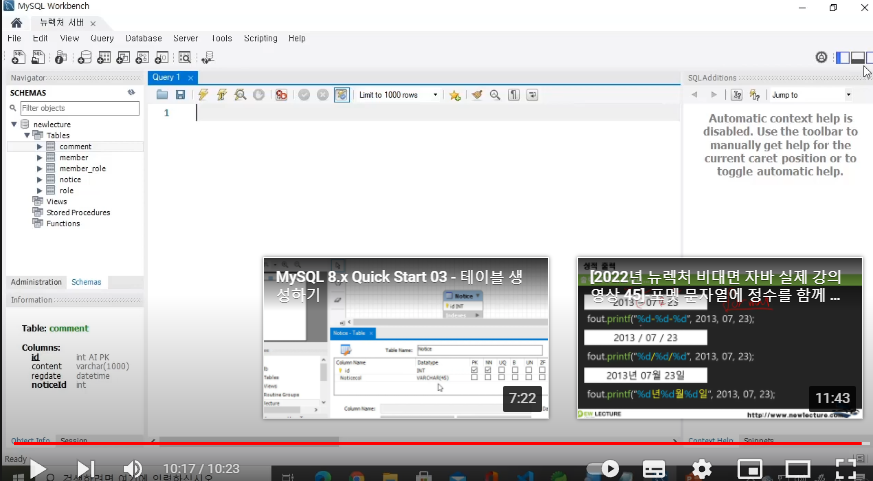
Task: Refresh the SCHEMAS list
Action: coord(131,92)
